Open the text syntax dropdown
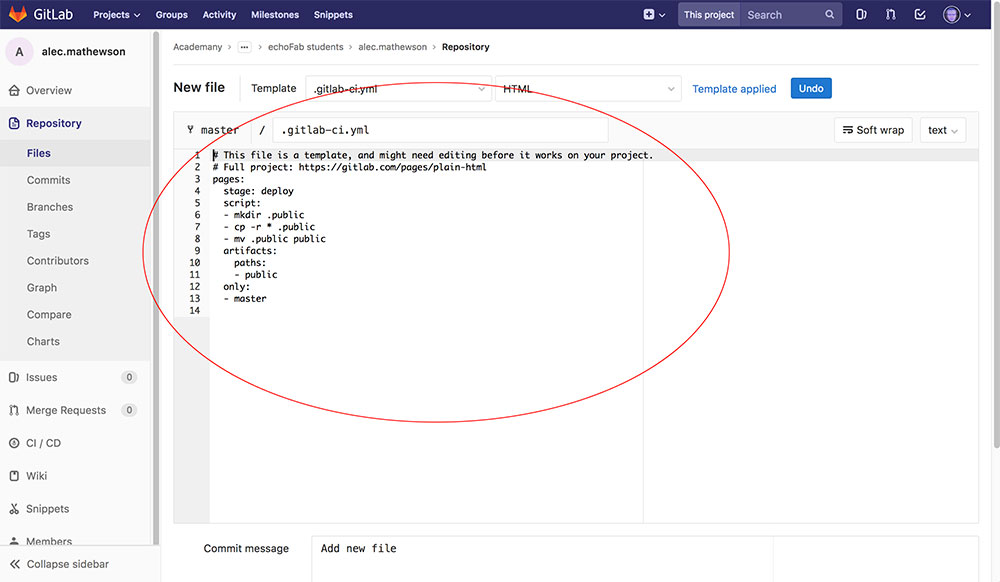Image resolution: width=1000 pixels, height=582 pixels. click(943, 130)
